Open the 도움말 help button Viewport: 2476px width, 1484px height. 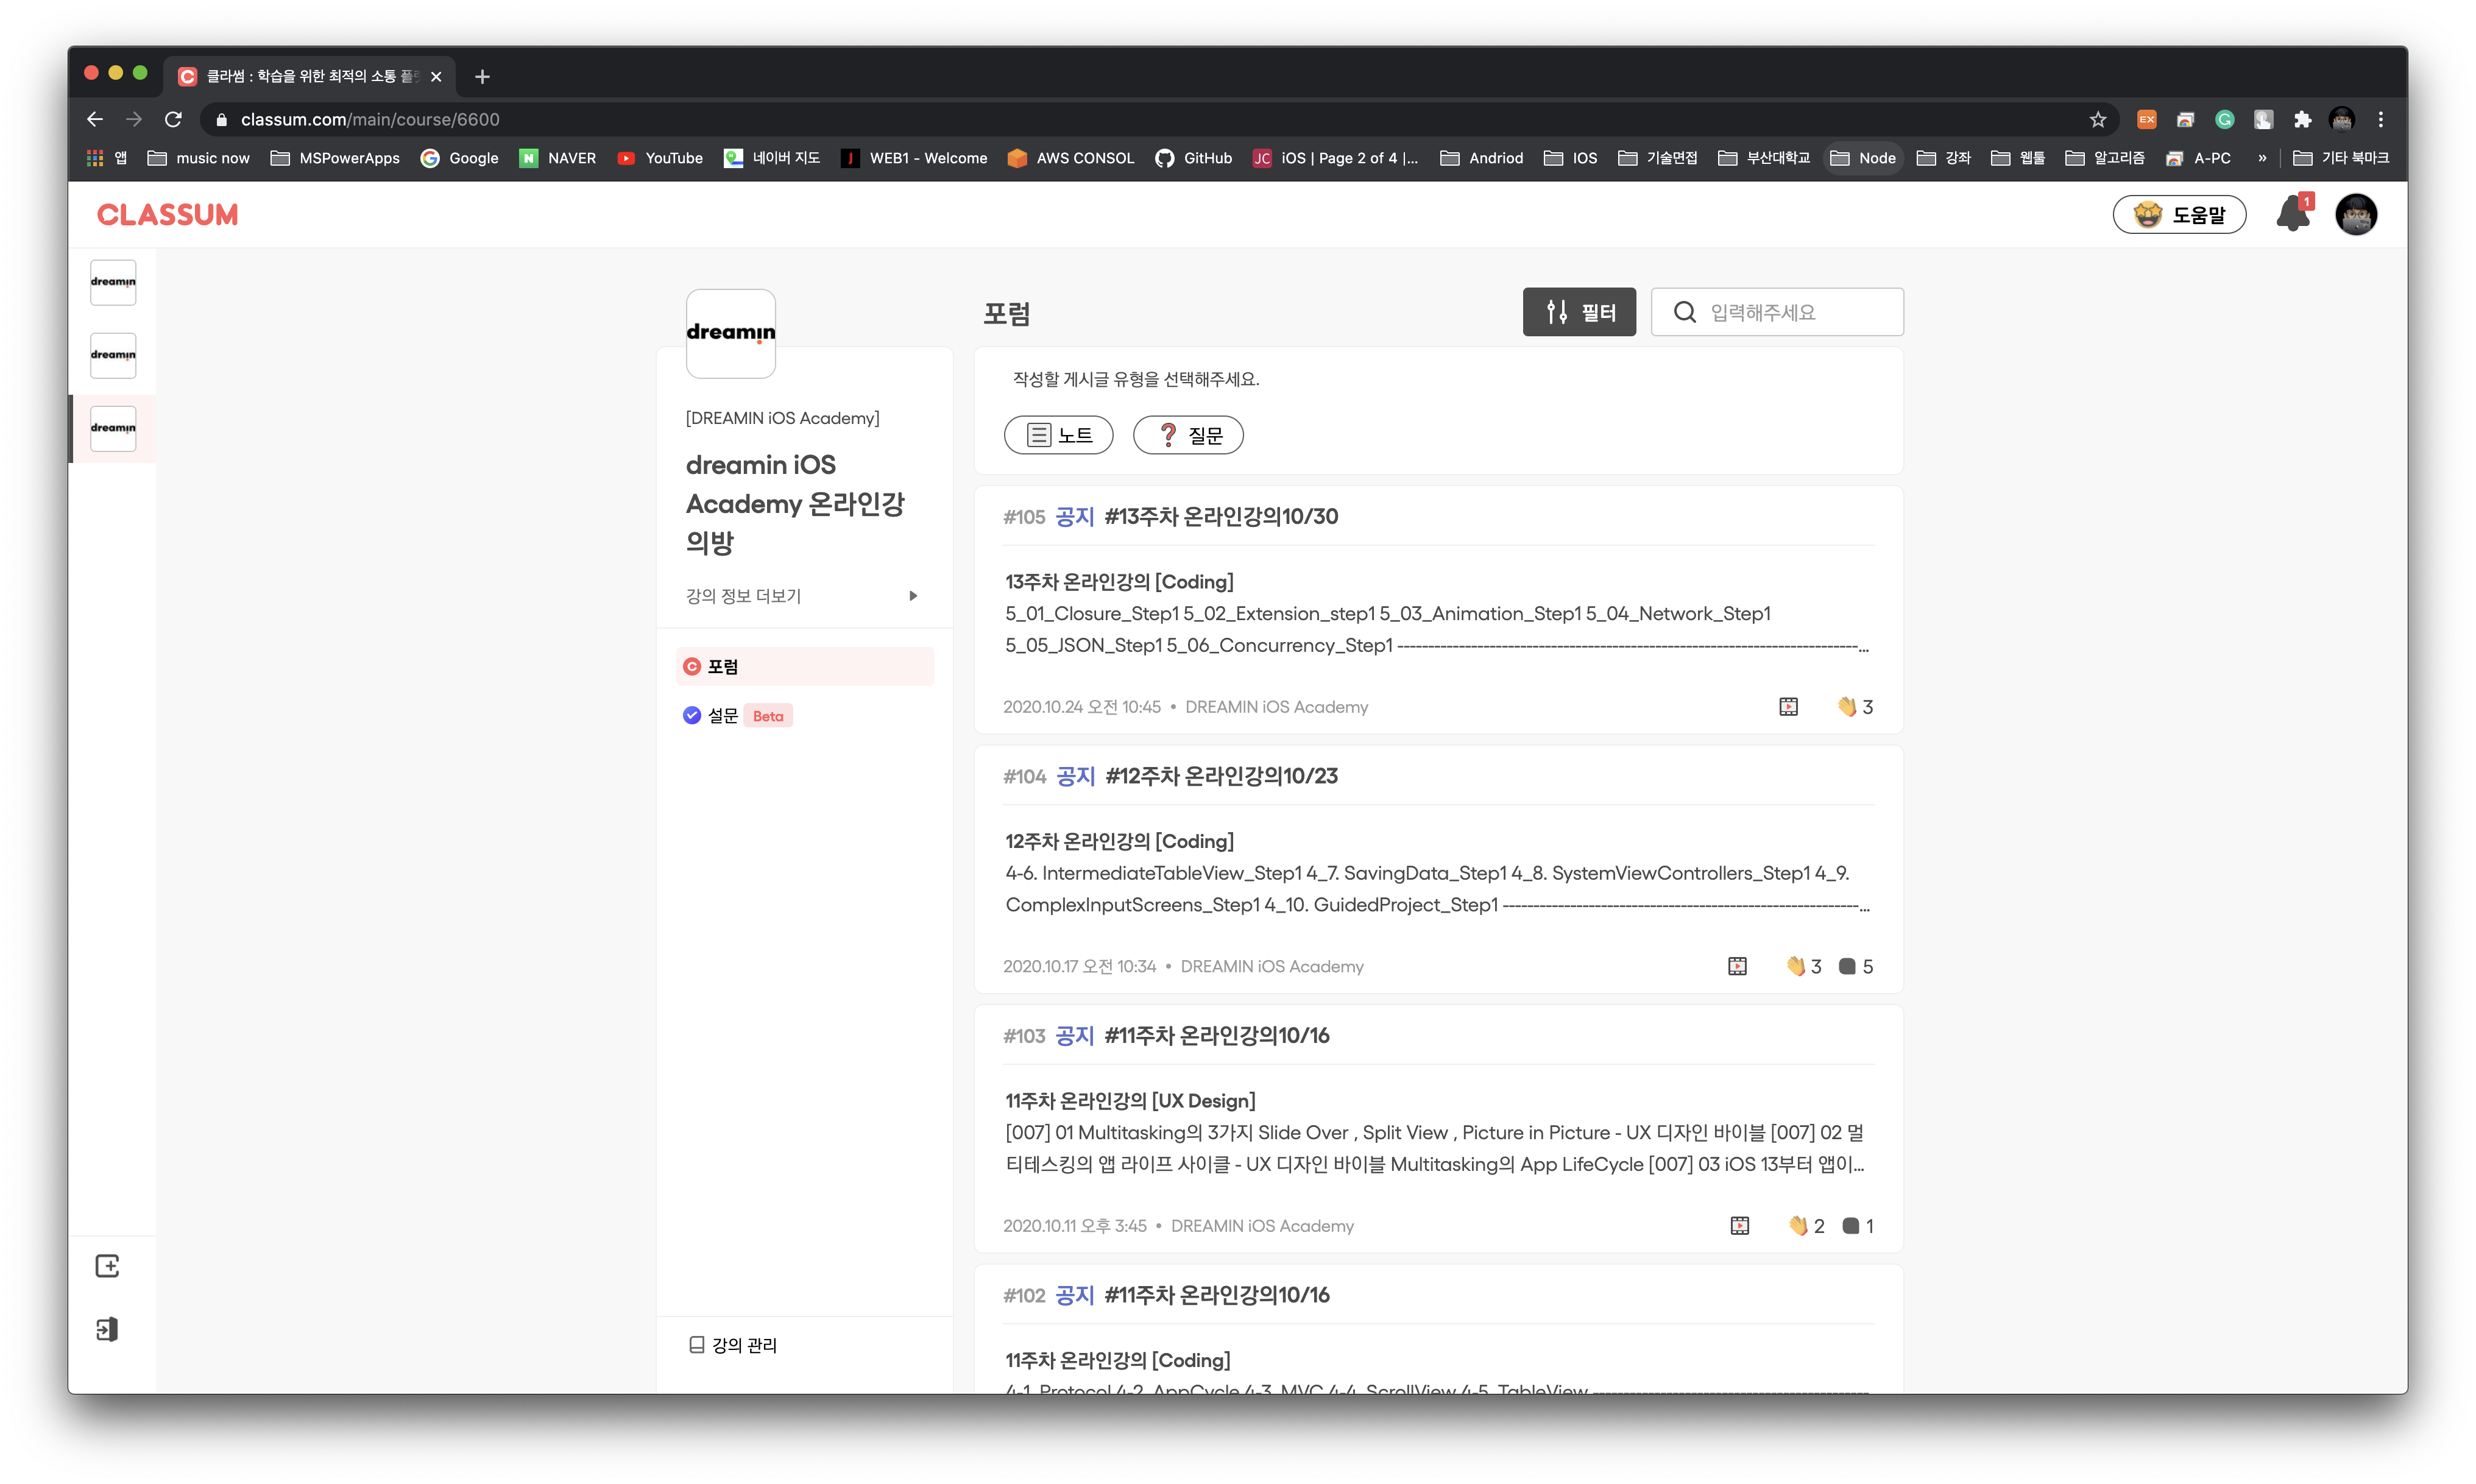(2179, 214)
